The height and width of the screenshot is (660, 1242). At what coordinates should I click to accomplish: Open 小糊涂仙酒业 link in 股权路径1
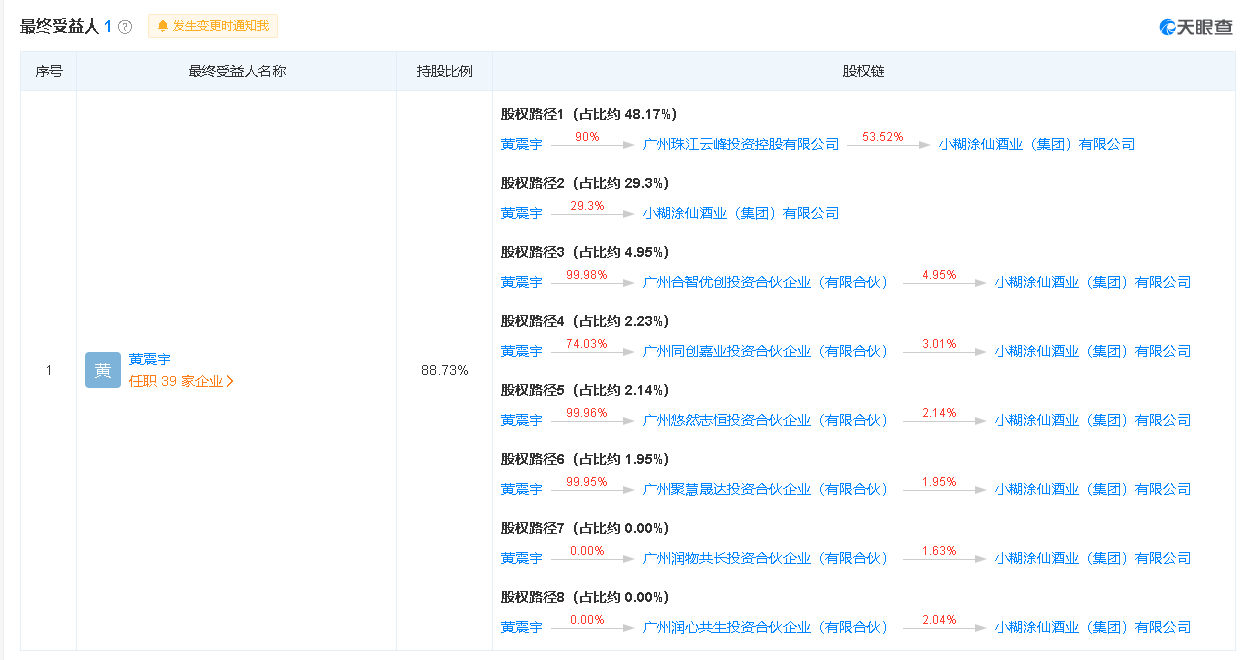(x=1037, y=144)
